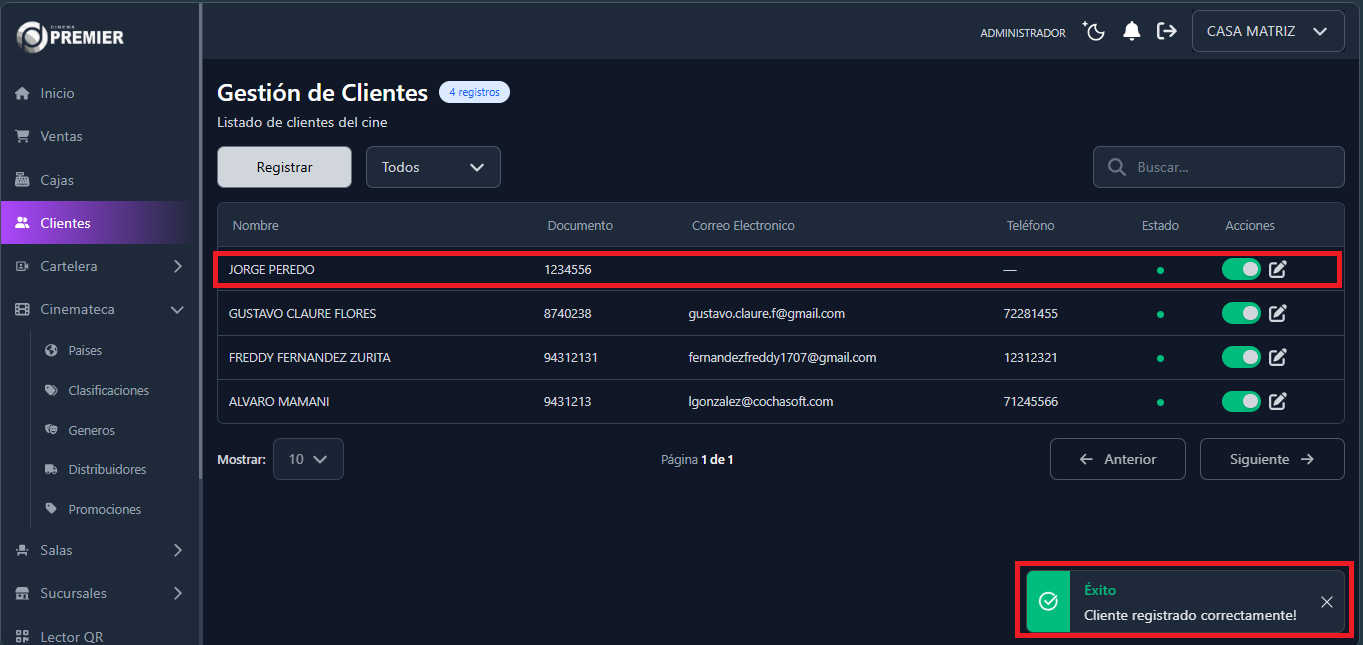Toggle dark mode moon icon
Image resolution: width=1363 pixels, height=645 pixels.
1094,32
